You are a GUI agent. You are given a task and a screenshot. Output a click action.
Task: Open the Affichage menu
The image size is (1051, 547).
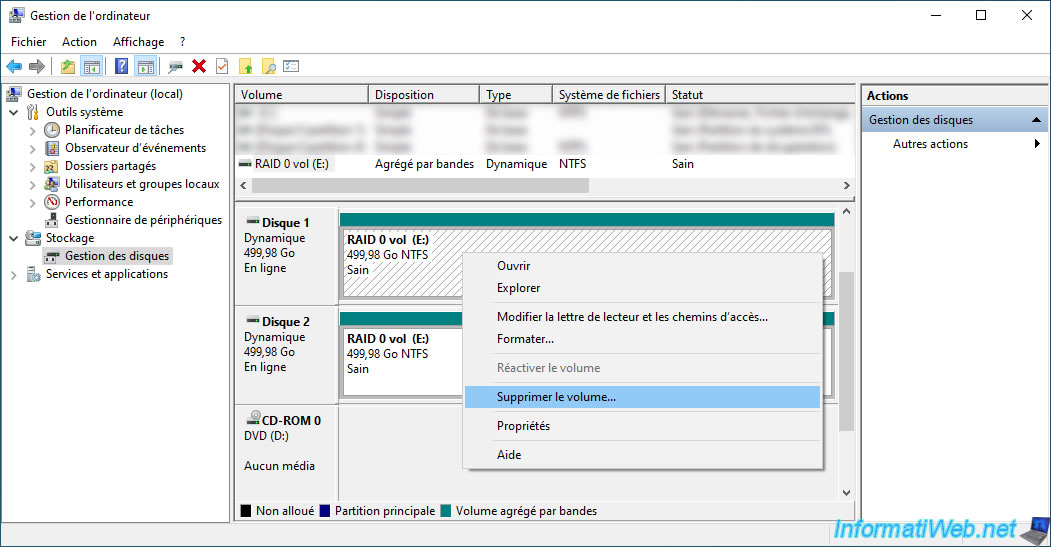138,42
